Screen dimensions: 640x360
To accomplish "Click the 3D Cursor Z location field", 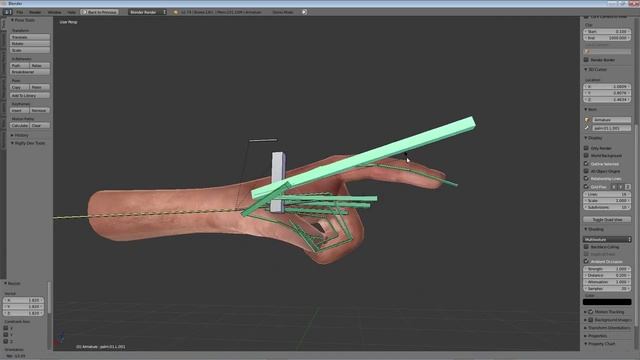I will point(607,100).
